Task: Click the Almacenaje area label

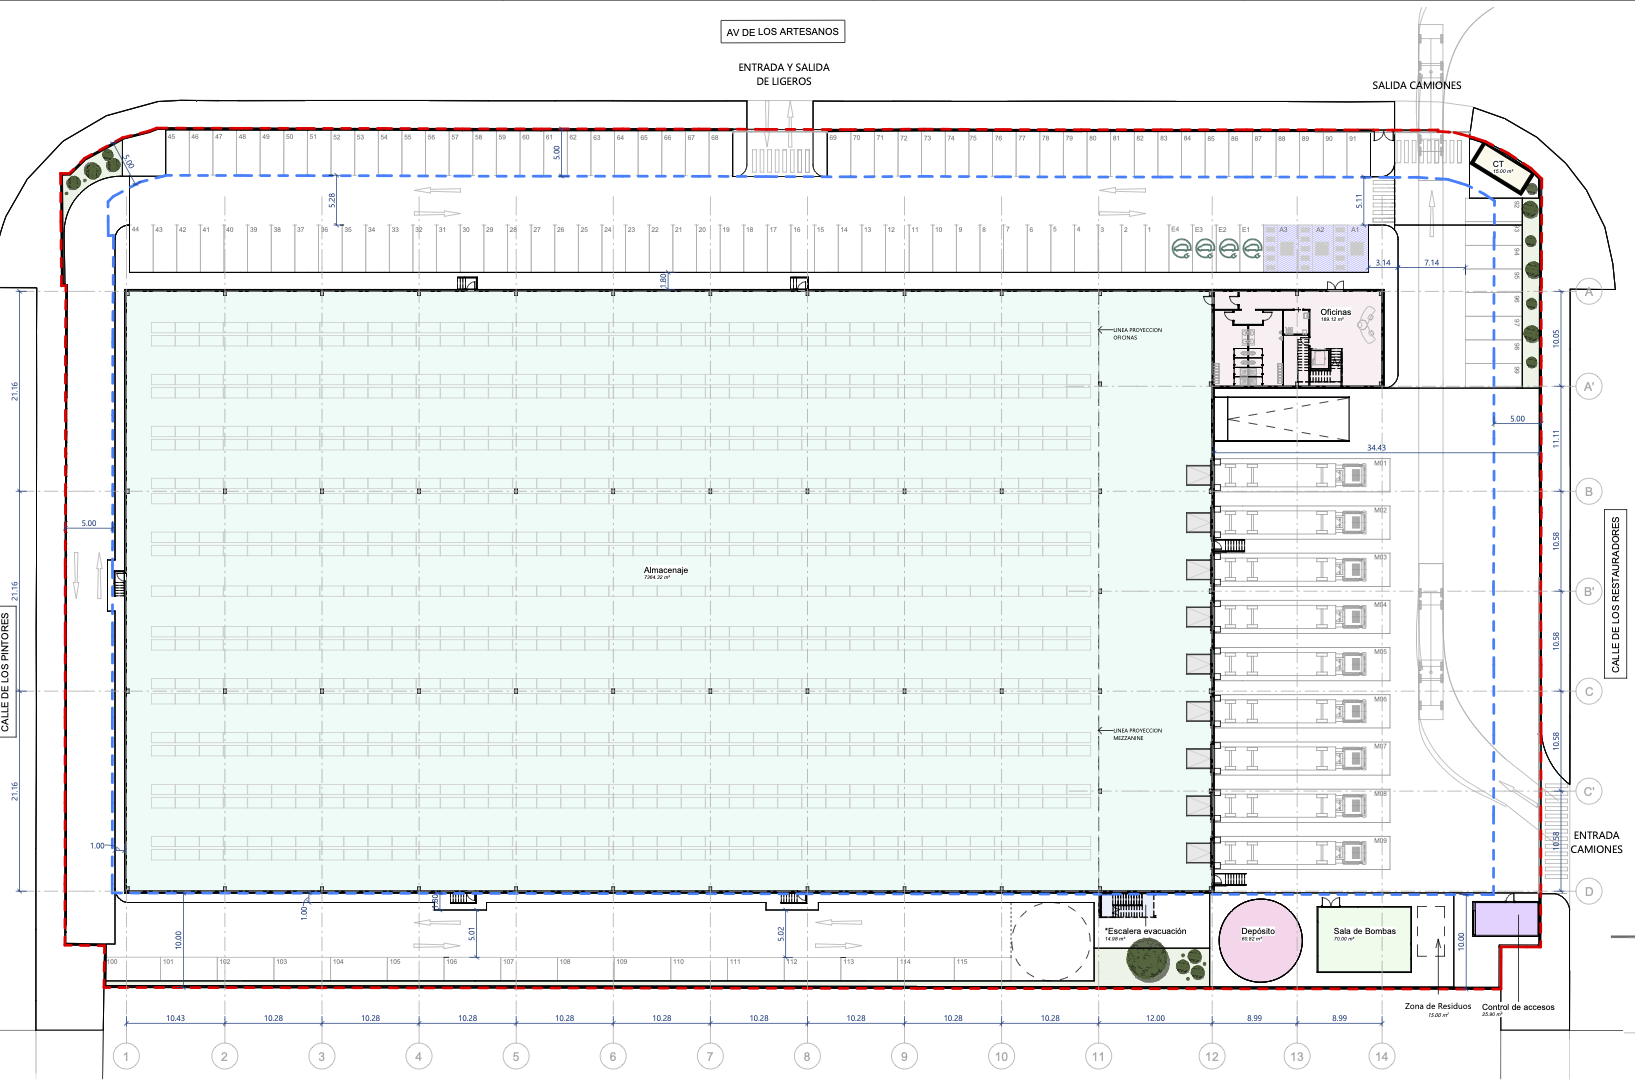Action: 665,571
